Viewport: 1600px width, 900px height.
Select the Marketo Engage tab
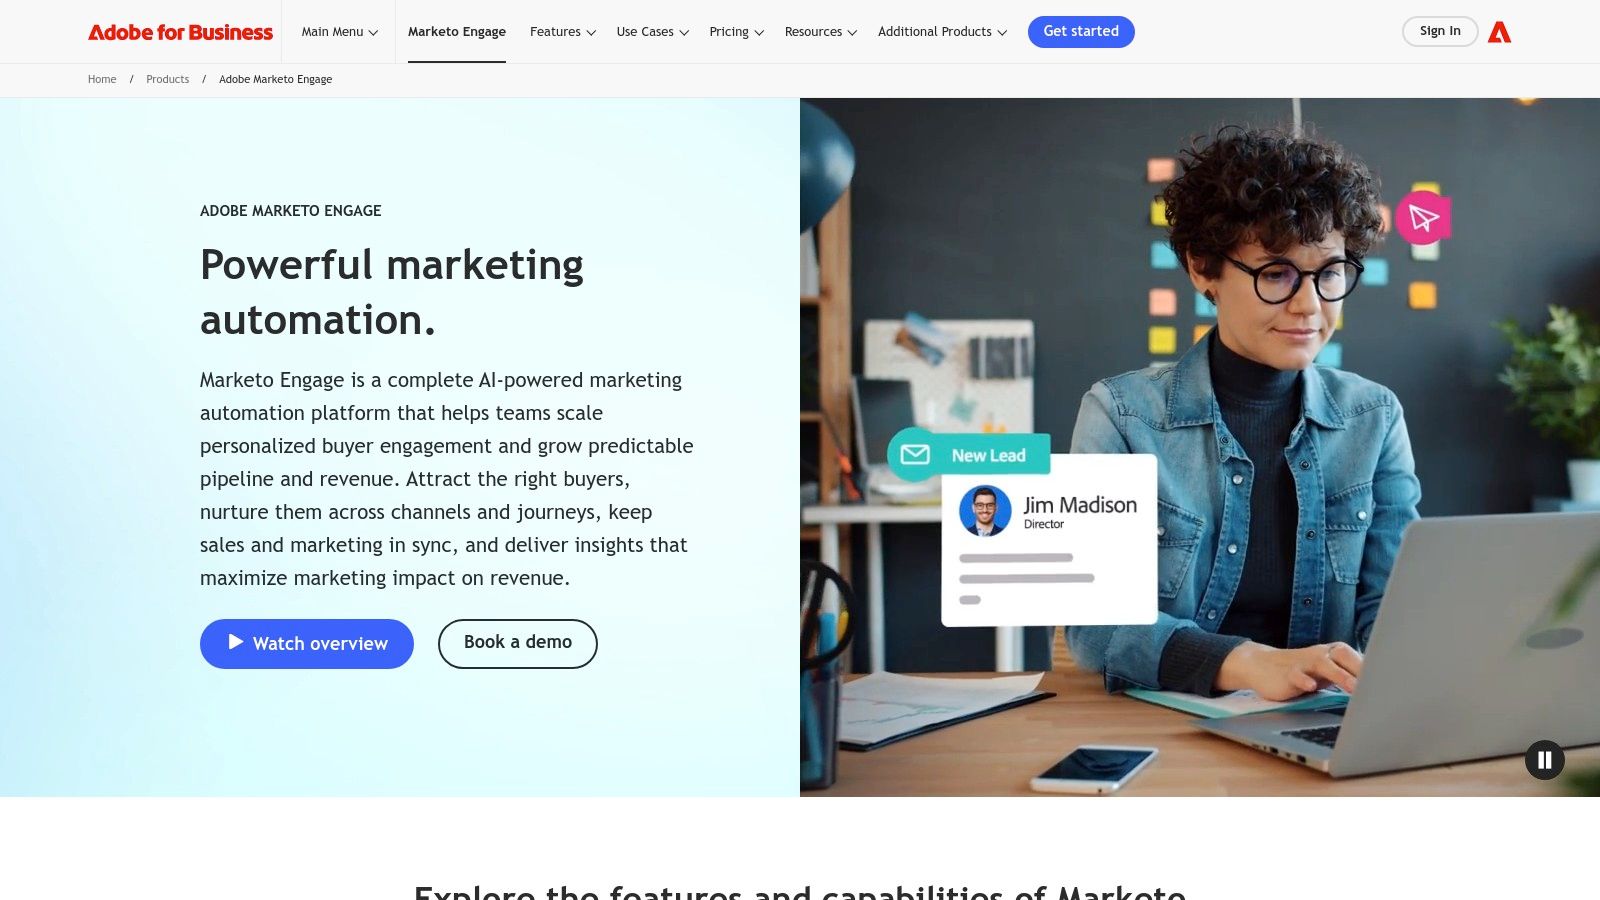click(457, 32)
